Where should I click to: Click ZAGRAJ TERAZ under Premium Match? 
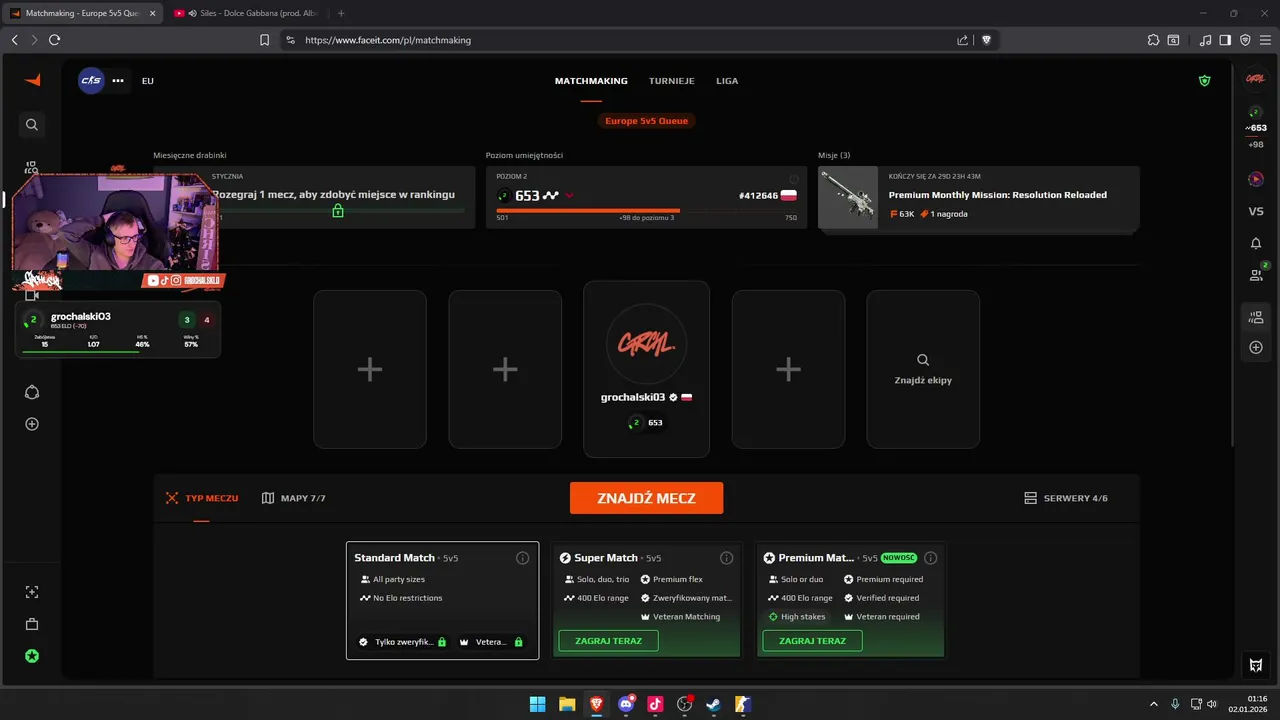pyautogui.click(x=812, y=641)
